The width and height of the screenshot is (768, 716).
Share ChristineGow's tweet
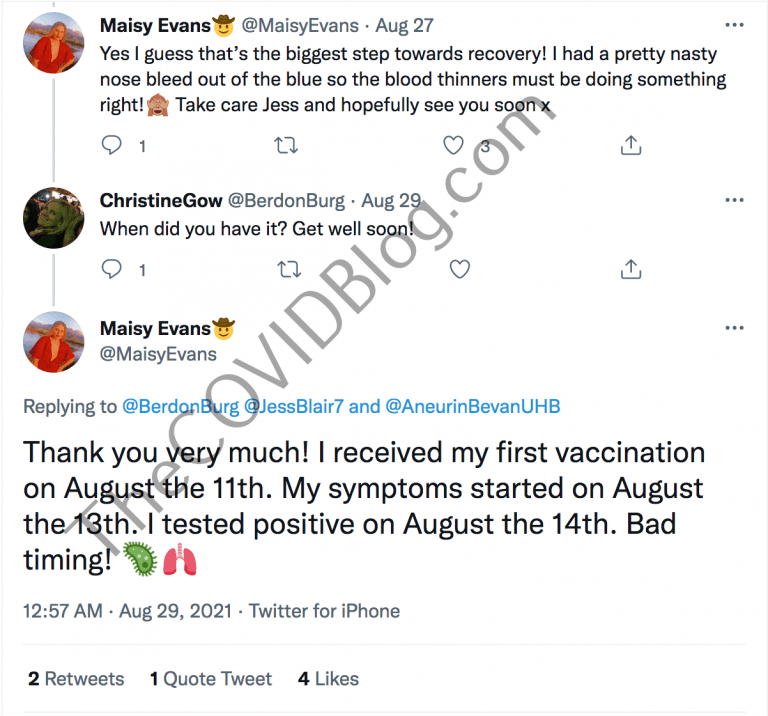(x=630, y=269)
